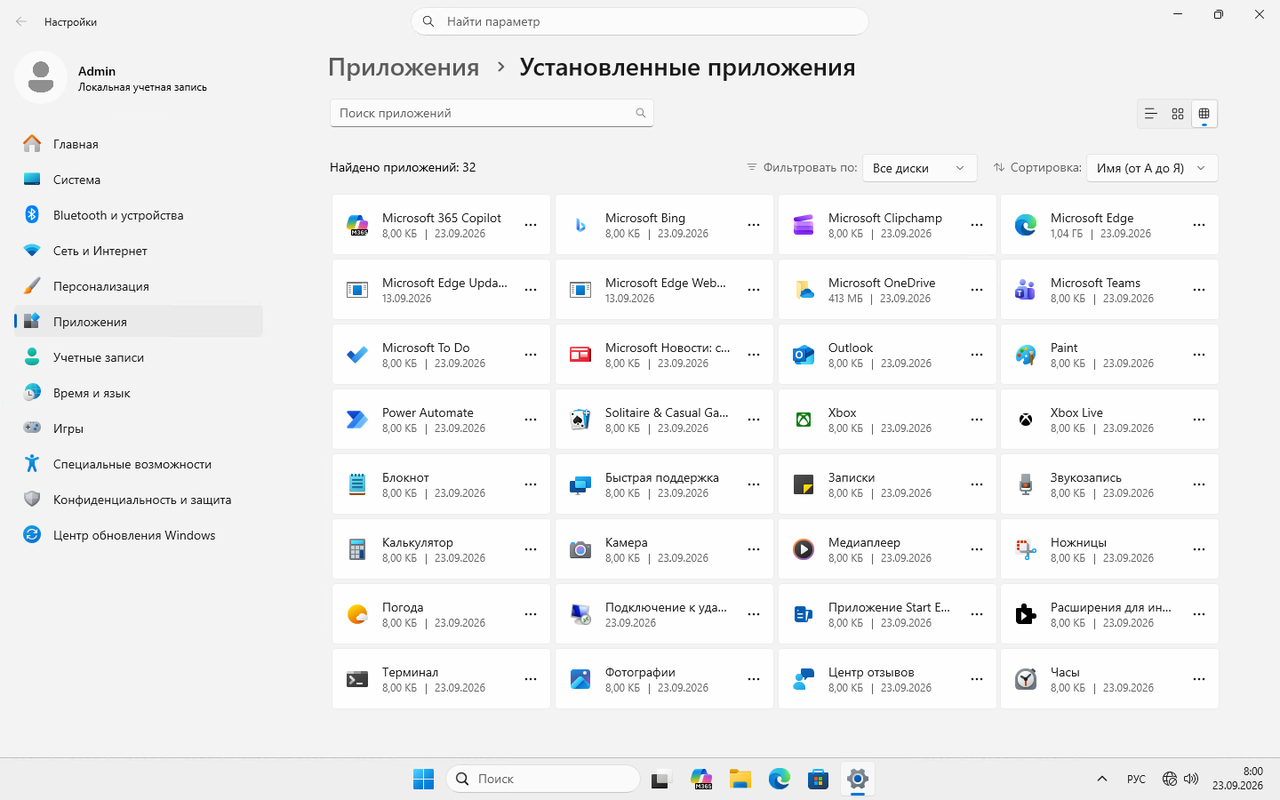Click the Microsoft OneDrive app icon
Viewport: 1280px width, 800px height.
click(803, 290)
